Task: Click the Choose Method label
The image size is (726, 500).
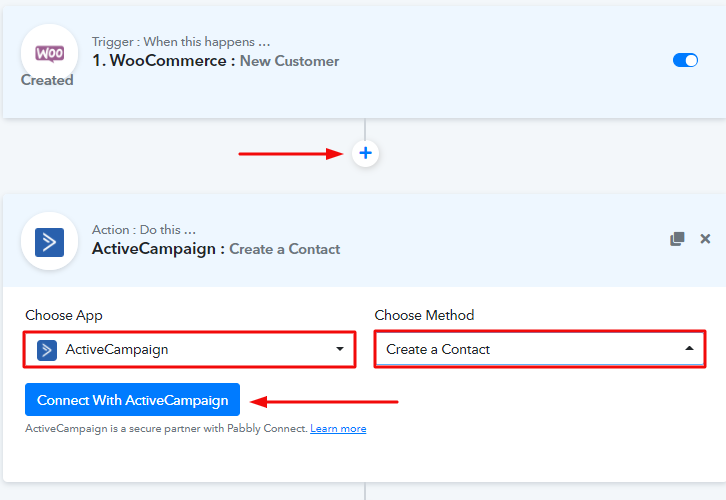Action: (424, 315)
